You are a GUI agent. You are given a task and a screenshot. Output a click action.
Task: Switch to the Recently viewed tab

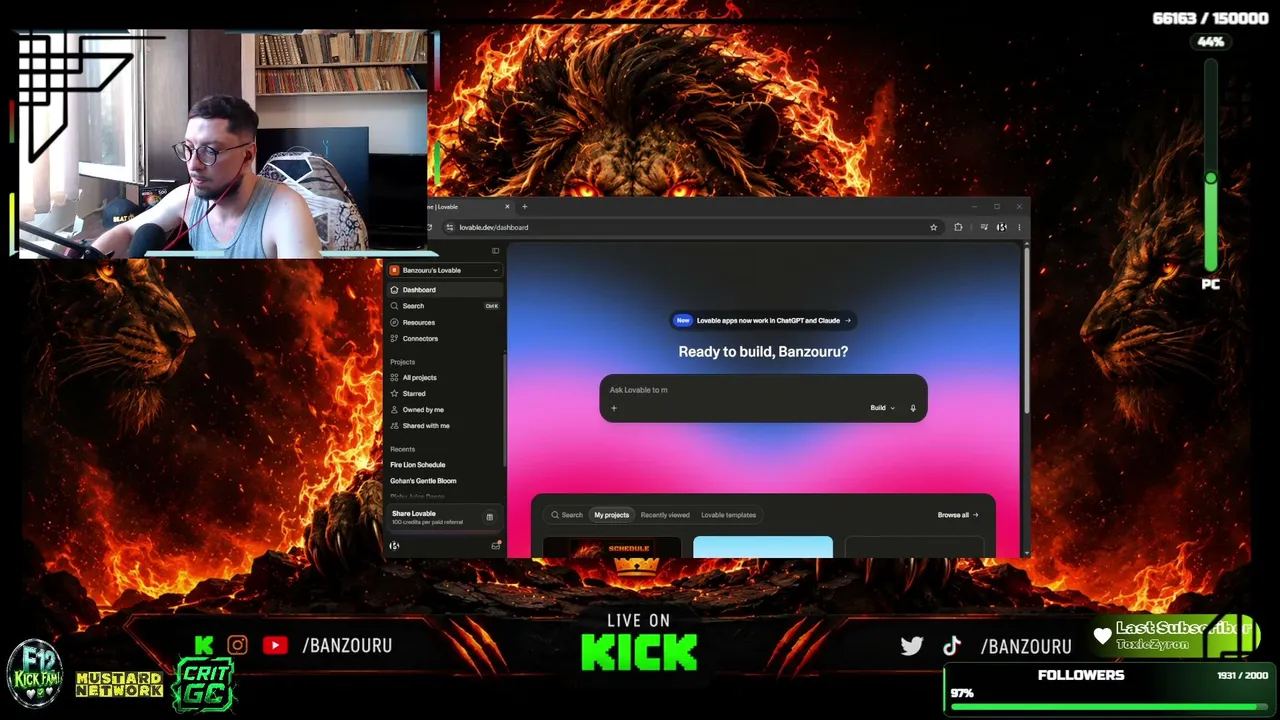[665, 515]
